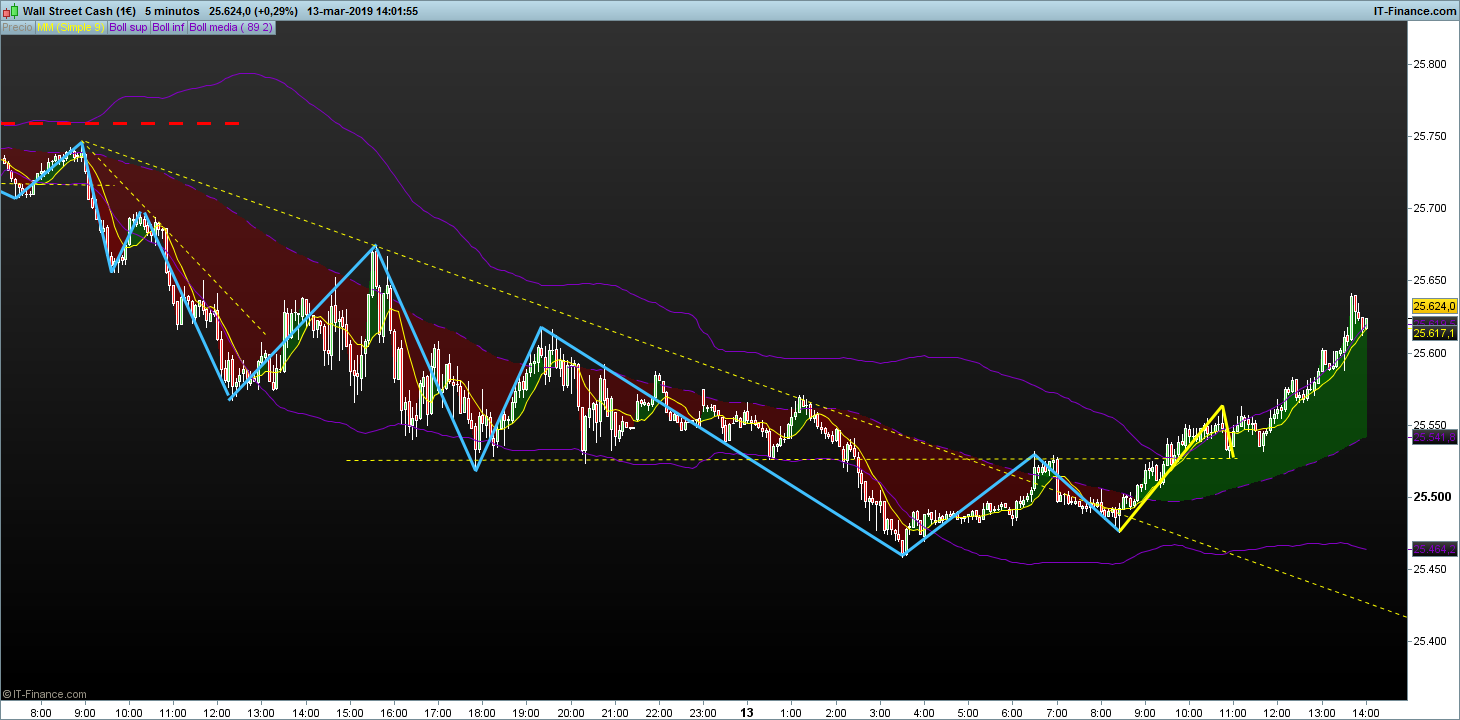This screenshot has width=1460, height=720.
Task: Open the Boll media (89 2) indicator settings
Action: 230,27
